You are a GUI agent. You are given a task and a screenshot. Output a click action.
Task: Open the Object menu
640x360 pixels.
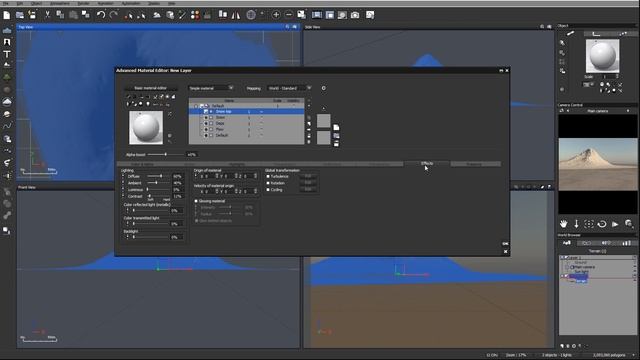(x=36, y=3)
